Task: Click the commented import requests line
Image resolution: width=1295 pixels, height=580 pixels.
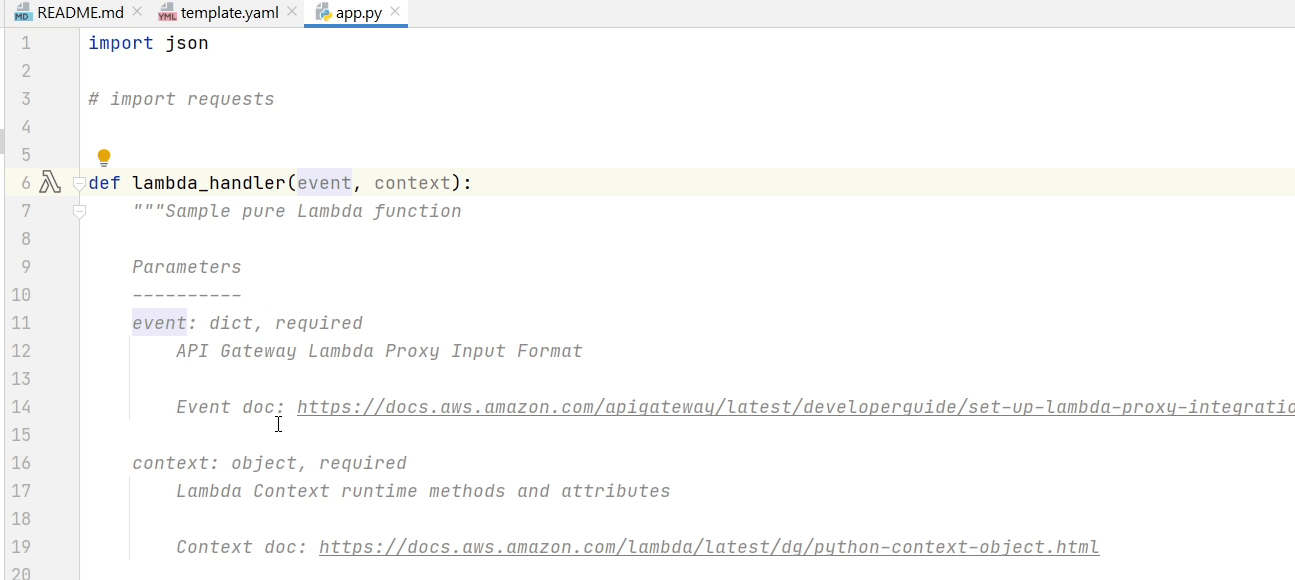Action: tap(181, 99)
